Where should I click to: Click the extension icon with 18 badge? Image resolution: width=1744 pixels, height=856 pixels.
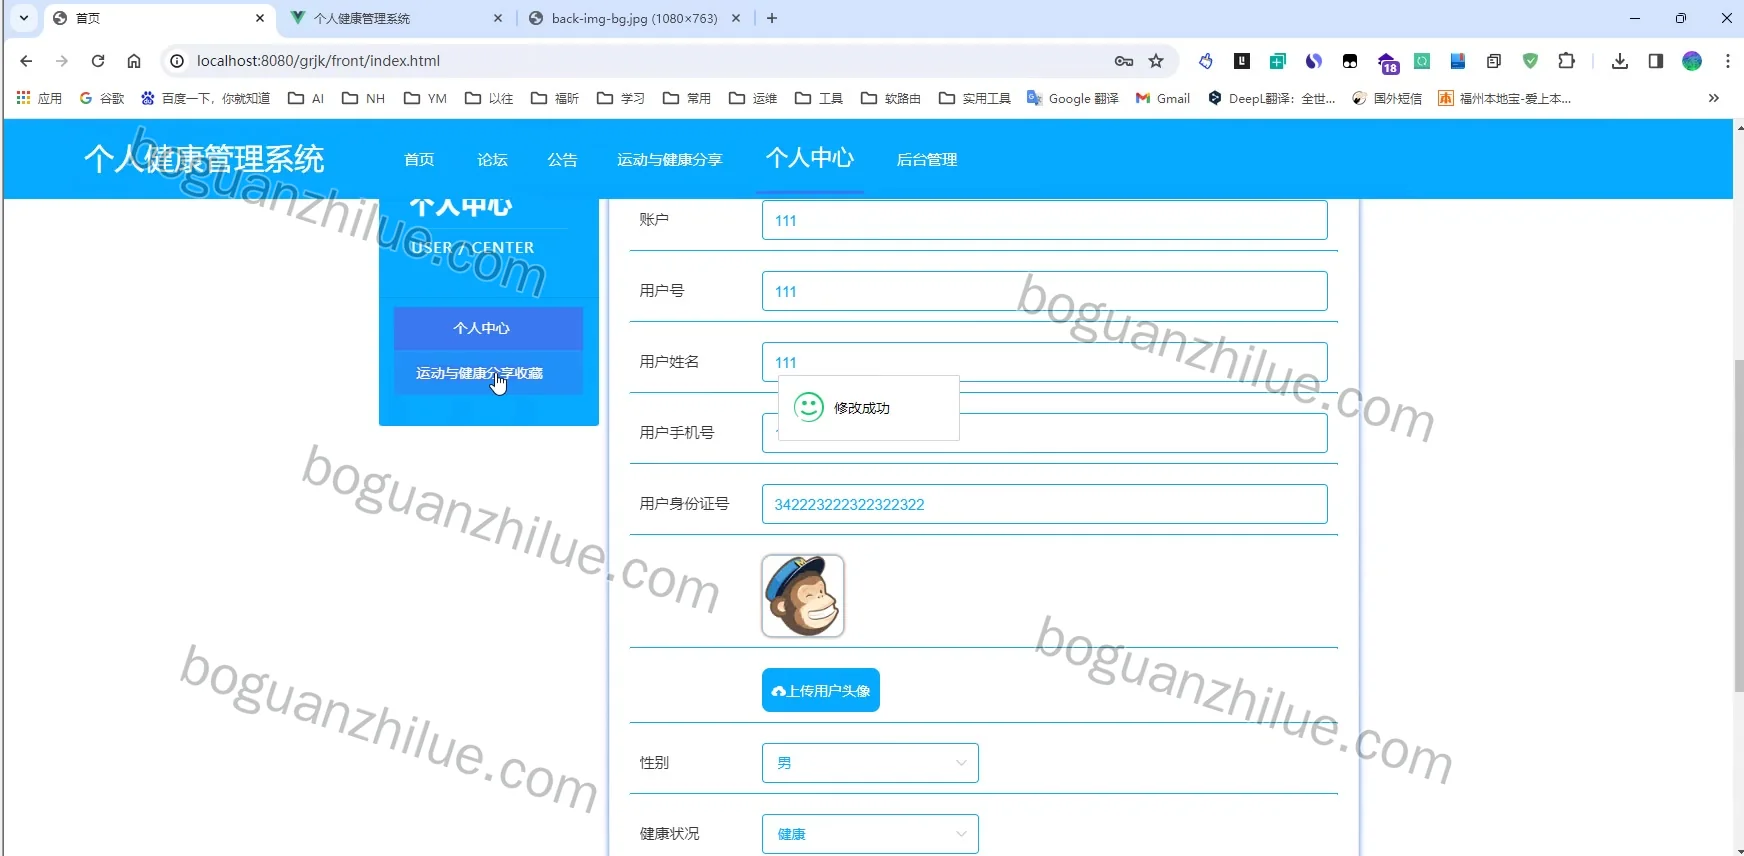click(x=1387, y=63)
